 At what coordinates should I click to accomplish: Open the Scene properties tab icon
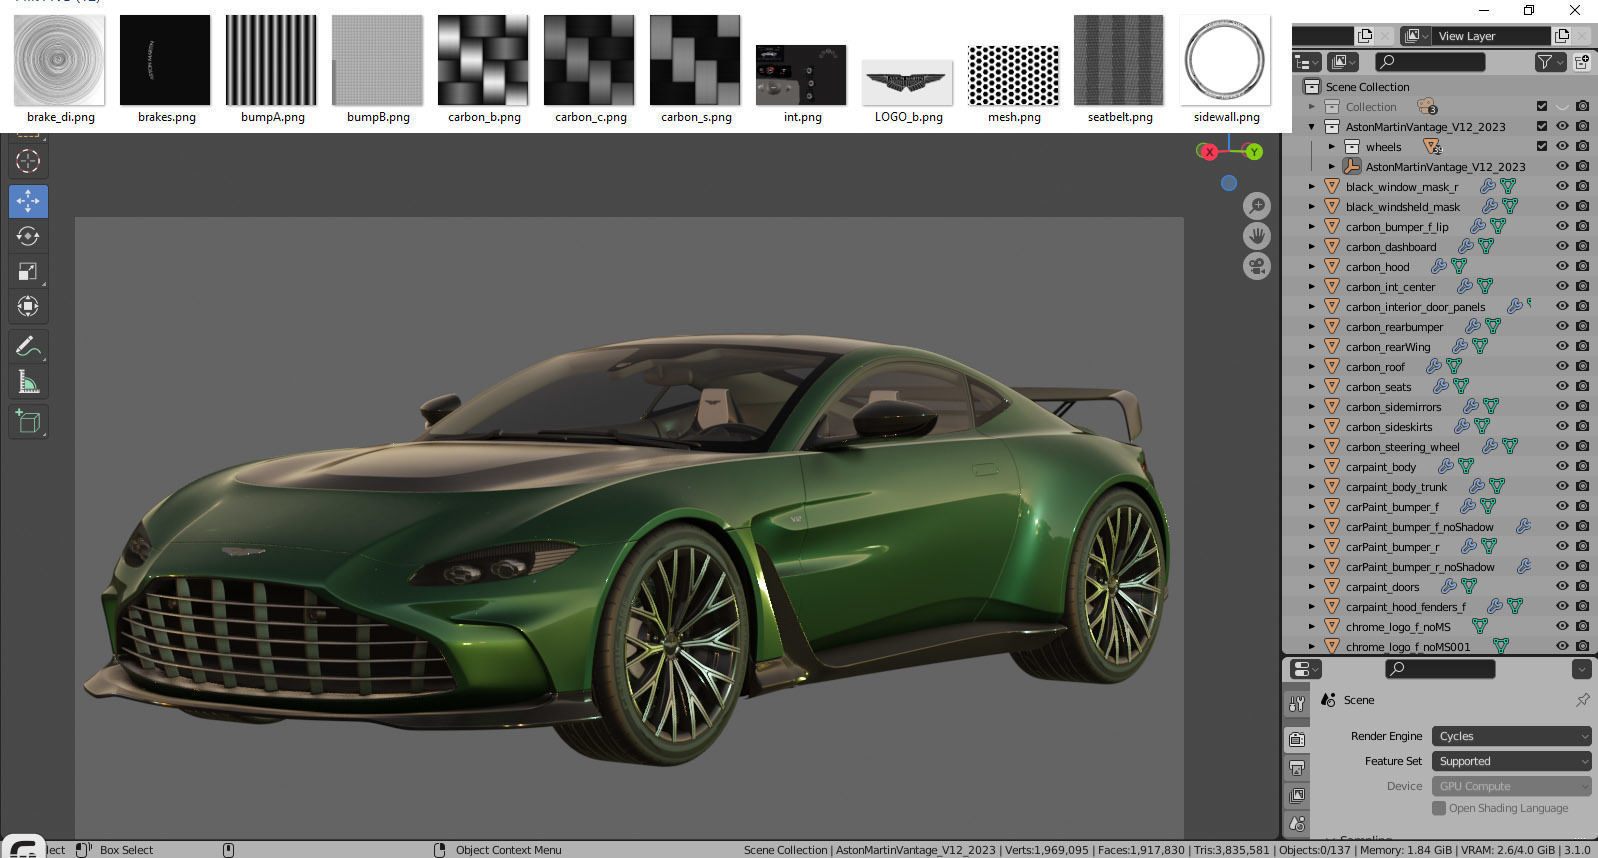(1297, 824)
